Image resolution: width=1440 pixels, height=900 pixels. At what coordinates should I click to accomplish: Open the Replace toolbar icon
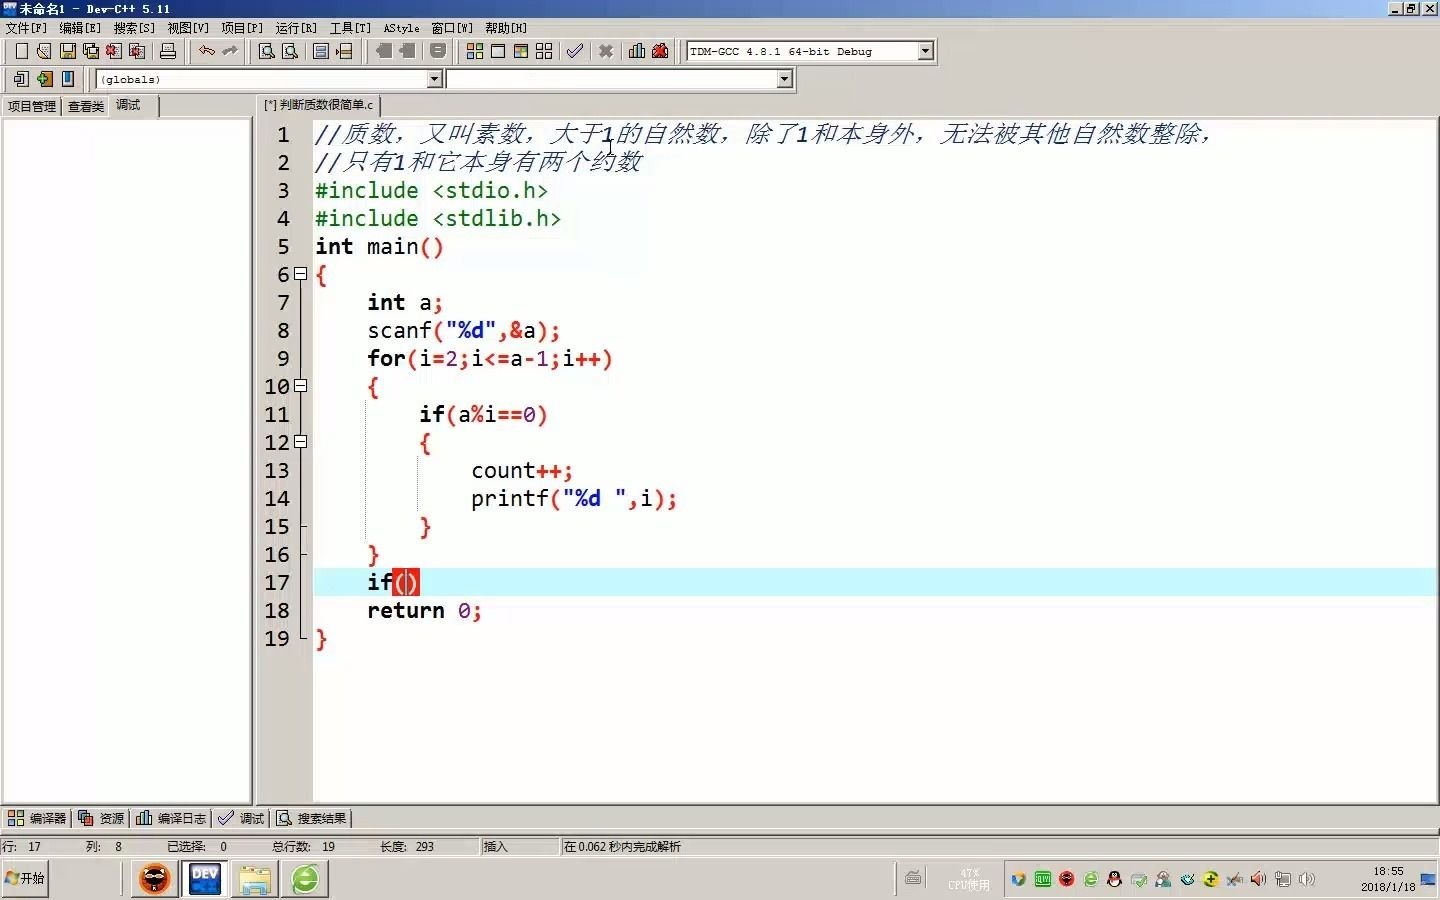tap(290, 51)
